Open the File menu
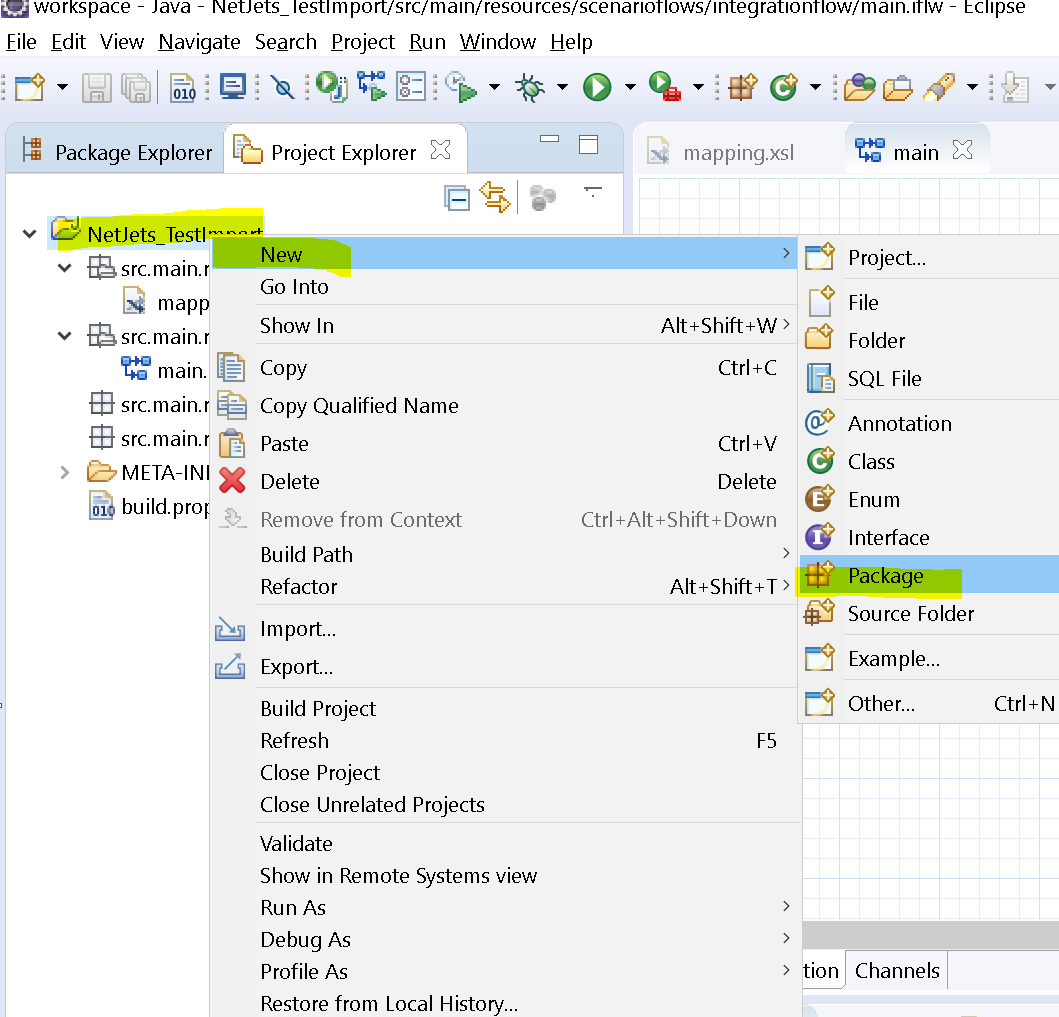 click(x=21, y=42)
